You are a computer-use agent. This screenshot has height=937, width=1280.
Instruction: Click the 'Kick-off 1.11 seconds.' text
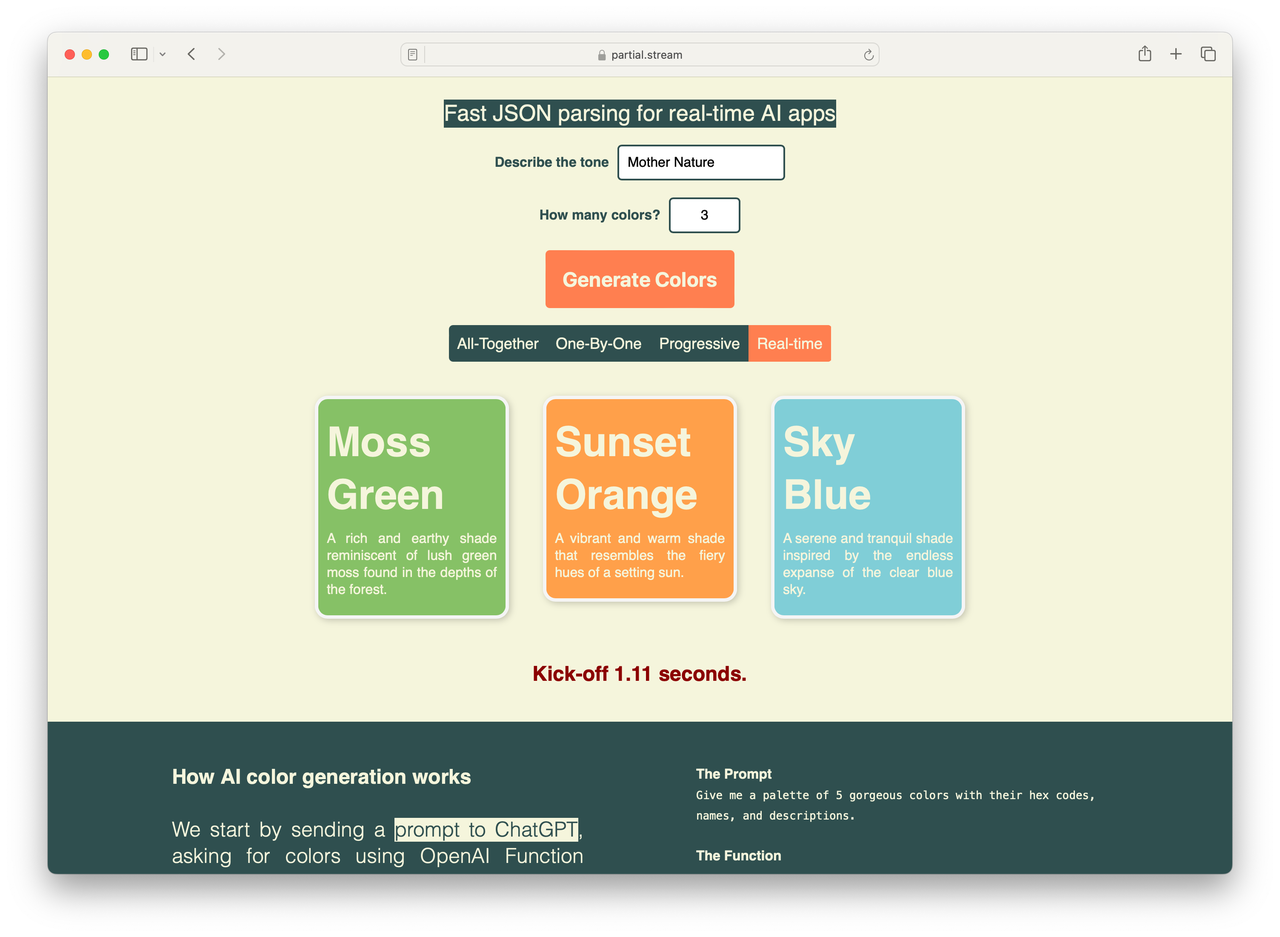[640, 674]
